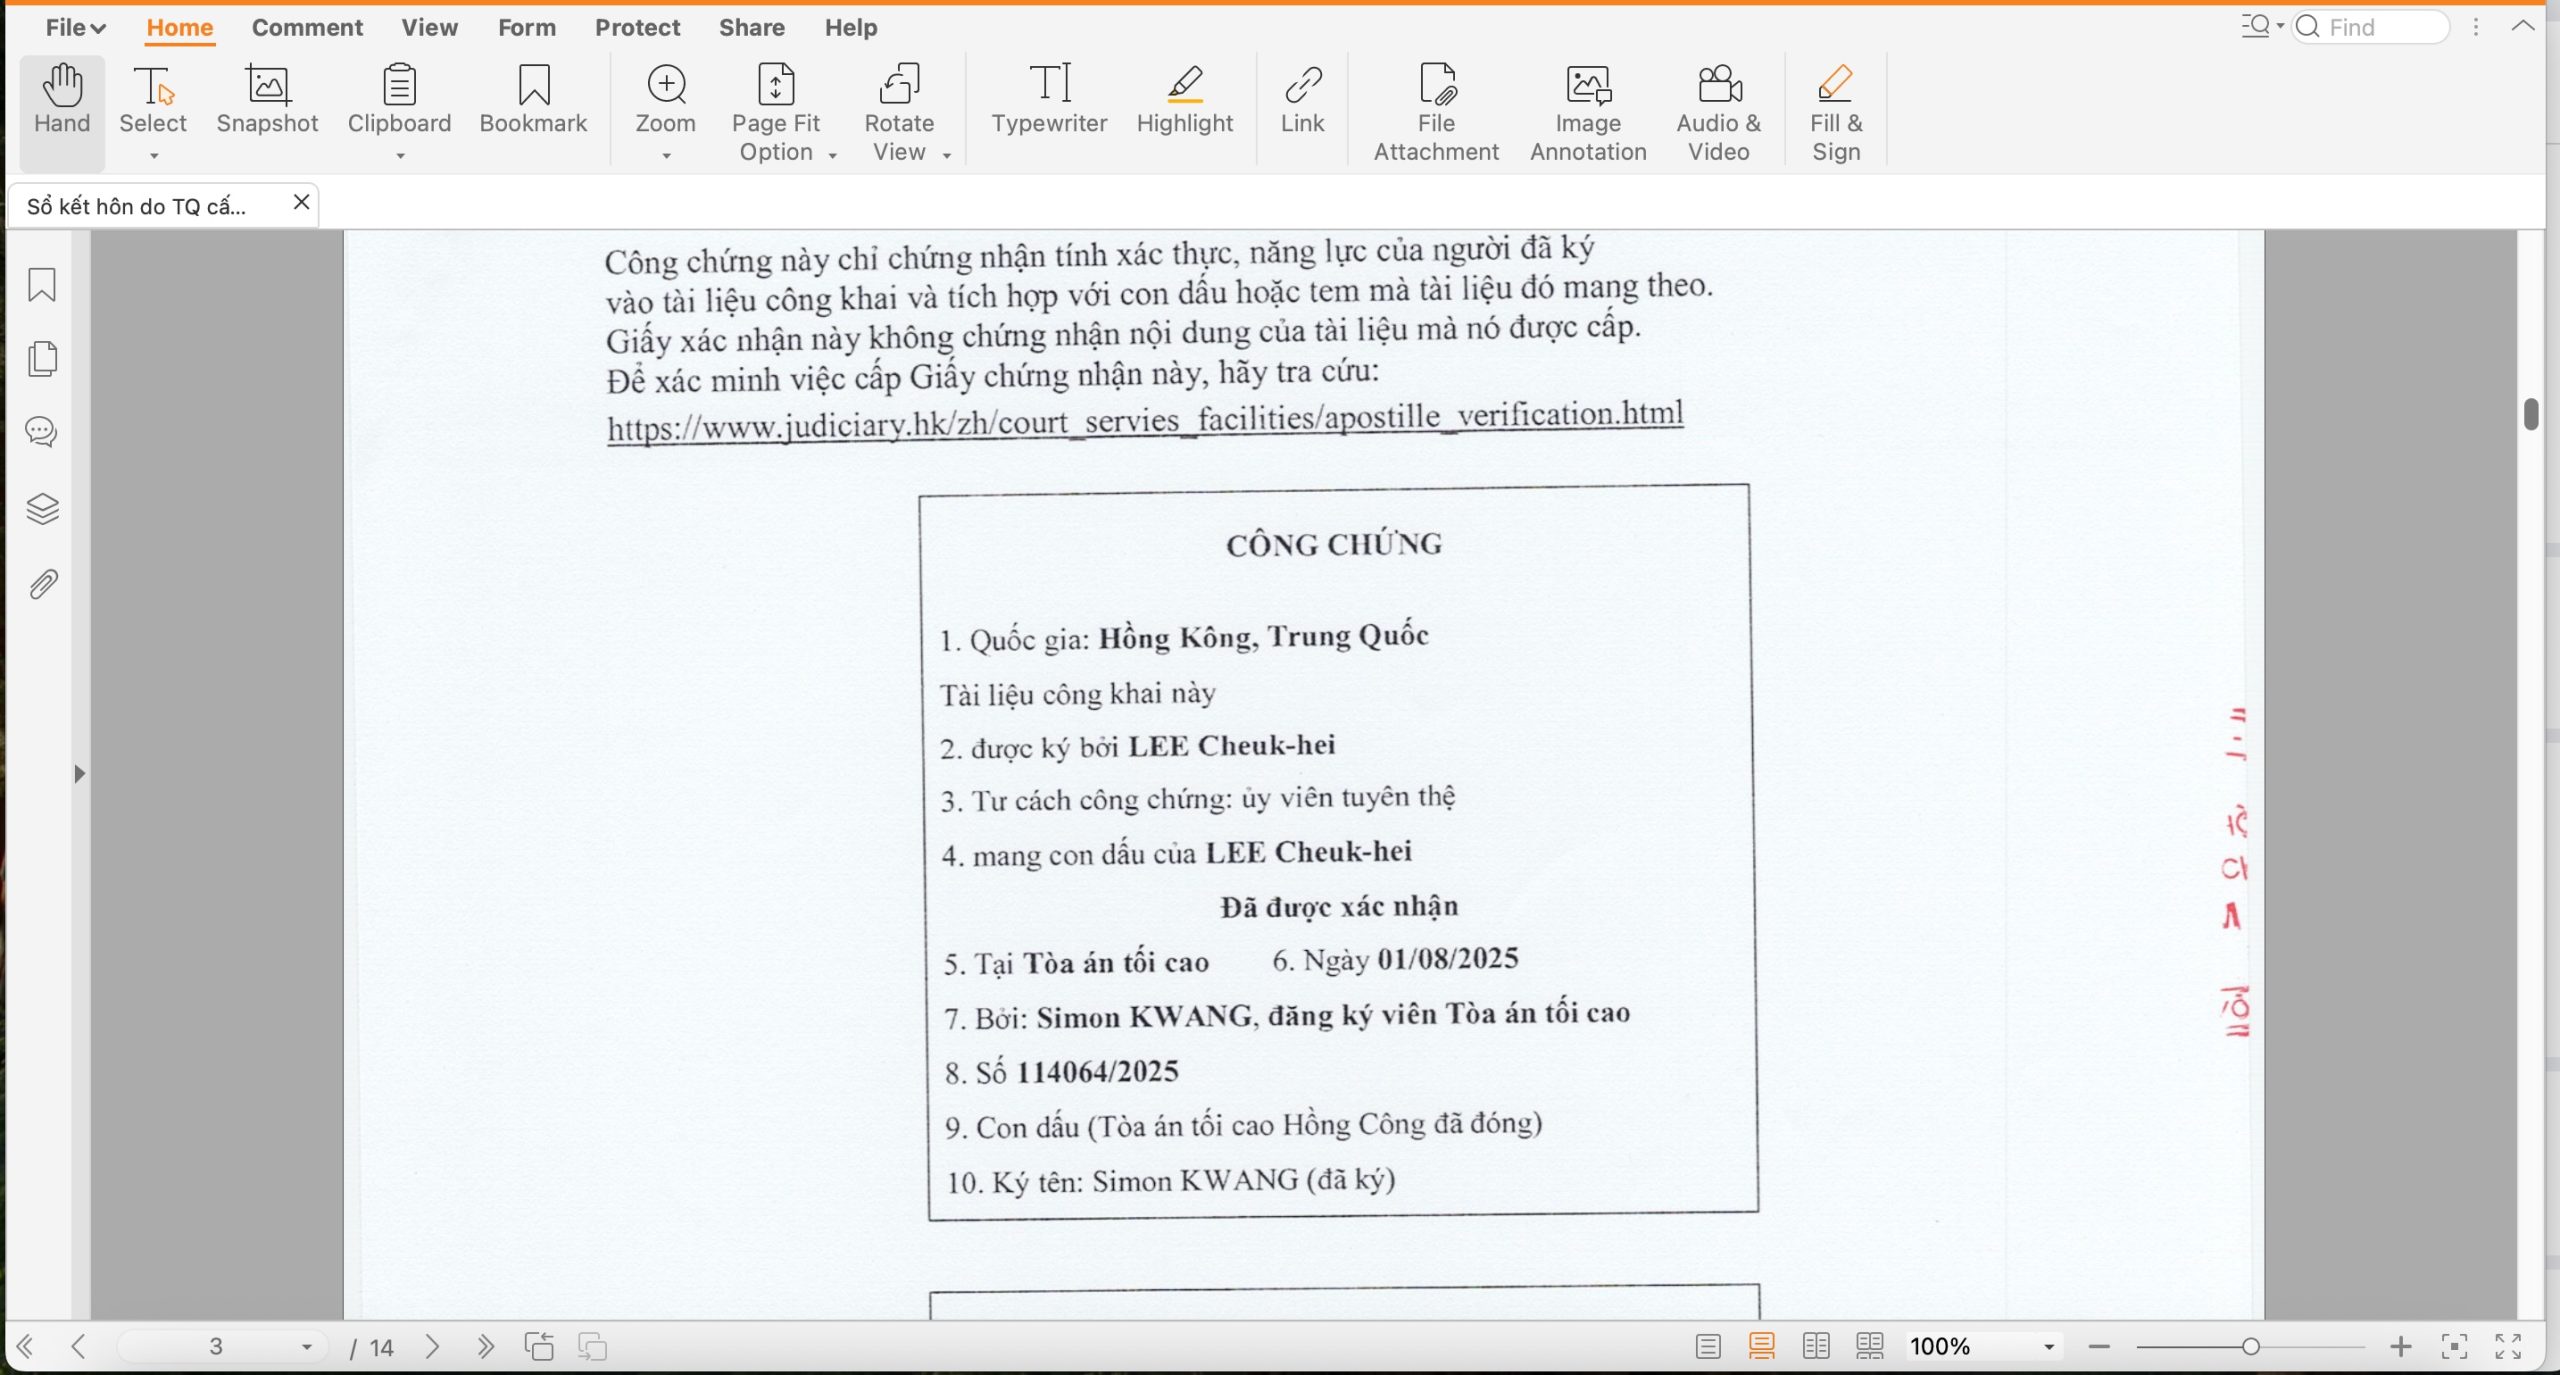This screenshot has height=1375, width=2560.
Task: Click the Typewriter tool icon
Action: [1049, 100]
